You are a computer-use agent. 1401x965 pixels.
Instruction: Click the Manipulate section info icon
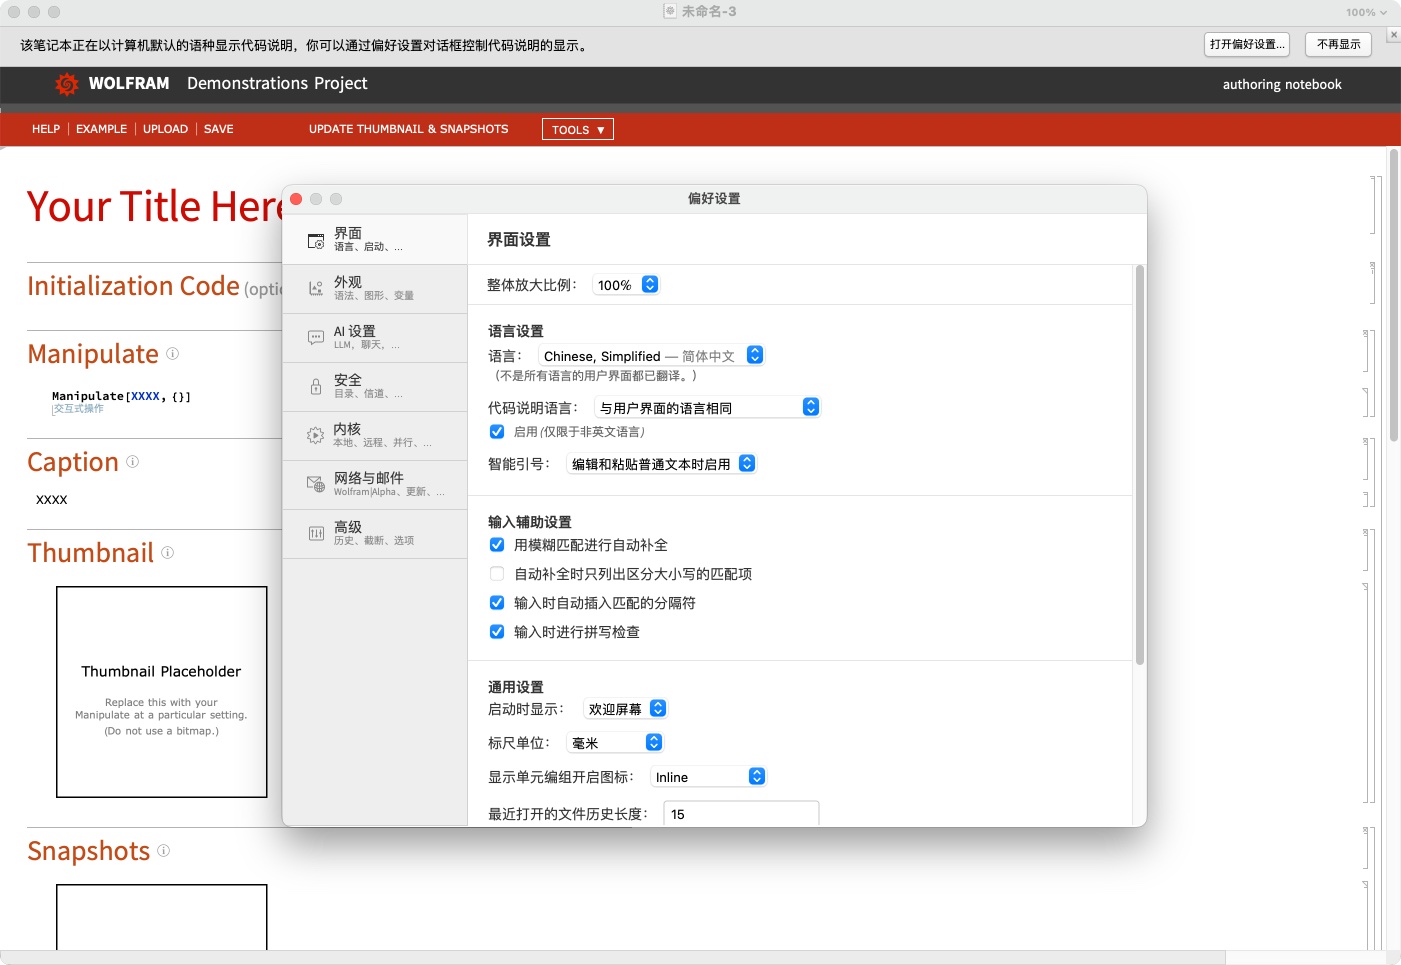(172, 354)
